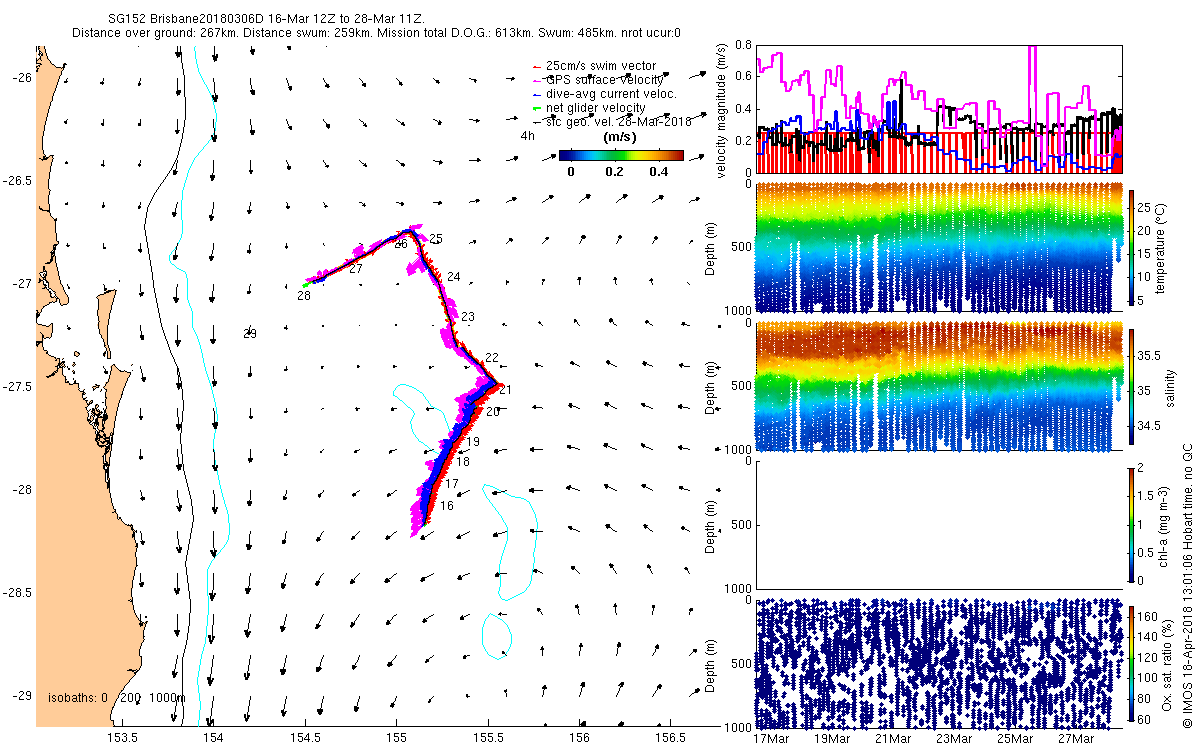Click the 153.5 longitude tick label
Screen dimensions: 1200x750
click(122, 737)
